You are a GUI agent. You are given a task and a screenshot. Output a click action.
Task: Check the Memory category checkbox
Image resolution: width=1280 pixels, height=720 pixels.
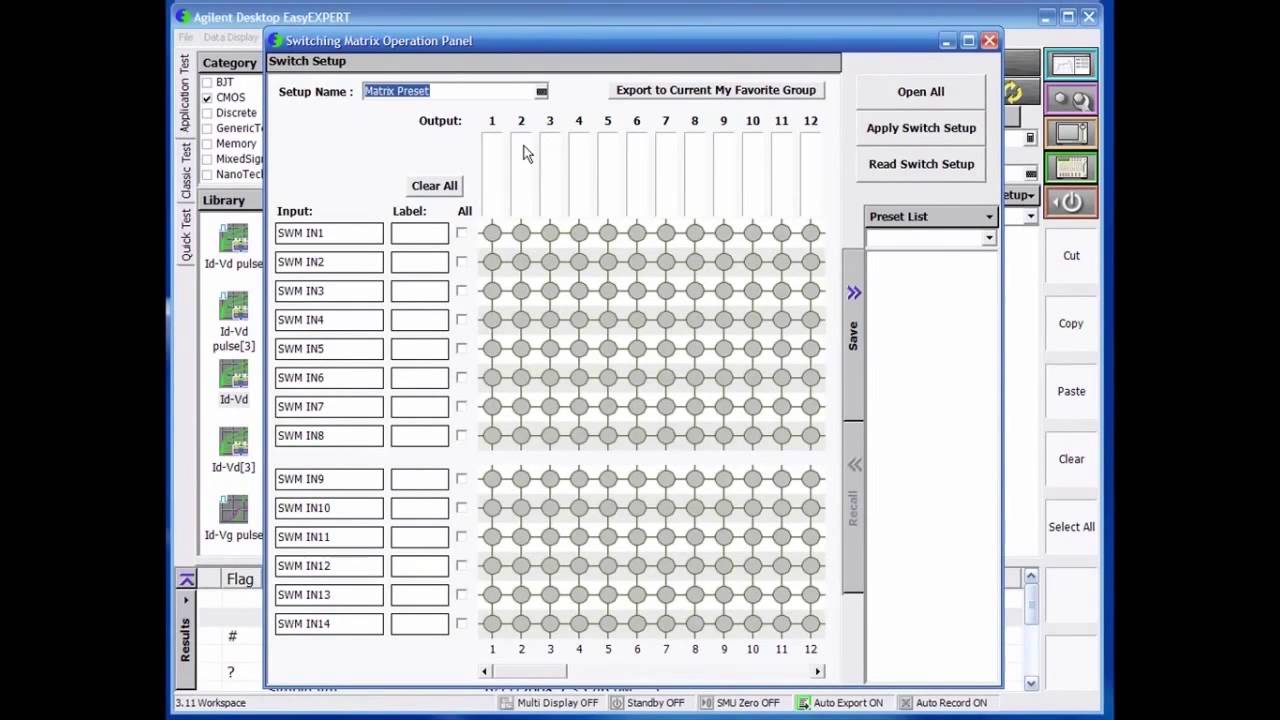pyautogui.click(x=207, y=144)
